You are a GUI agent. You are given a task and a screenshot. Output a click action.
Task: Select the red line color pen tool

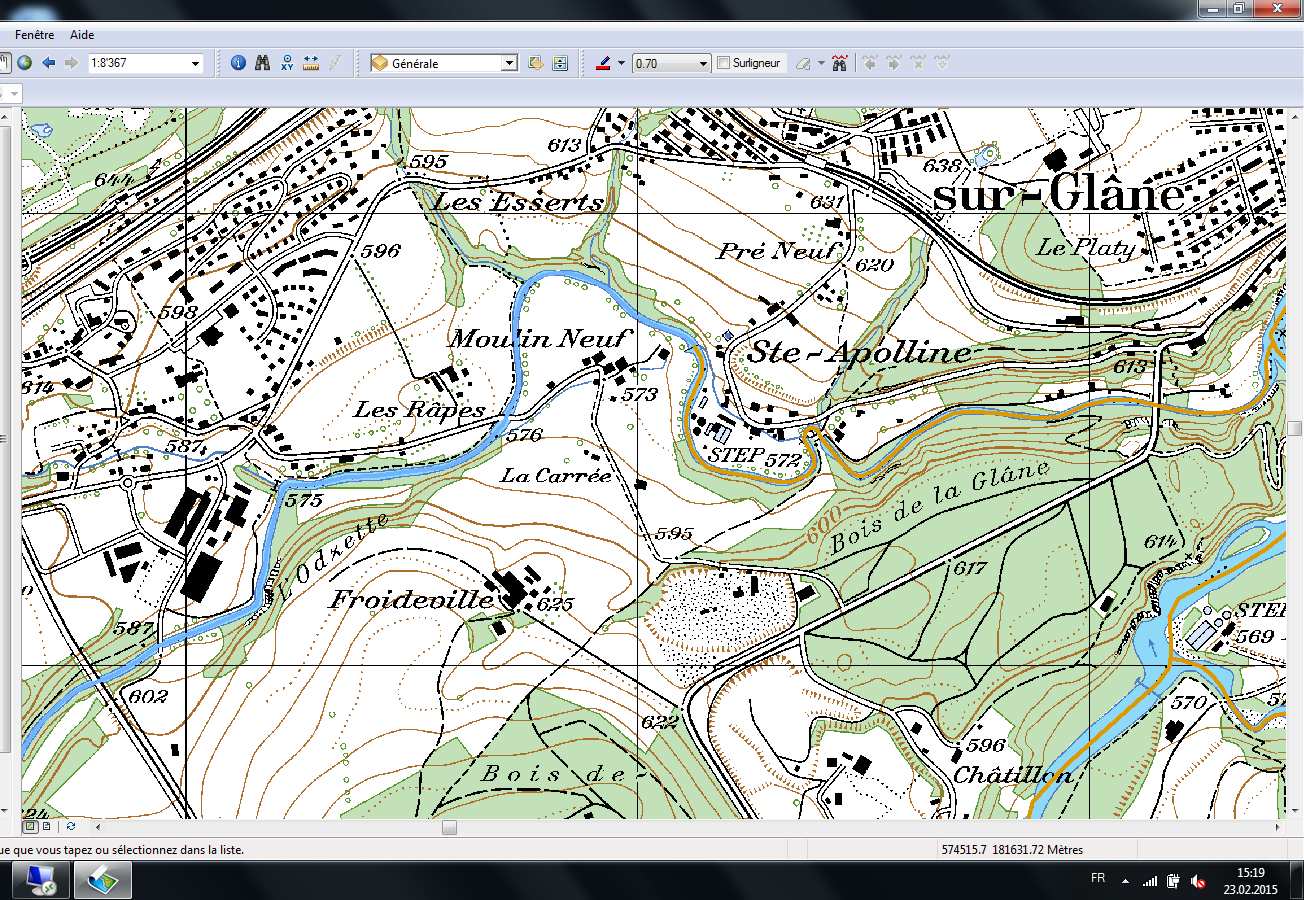click(x=602, y=63)
